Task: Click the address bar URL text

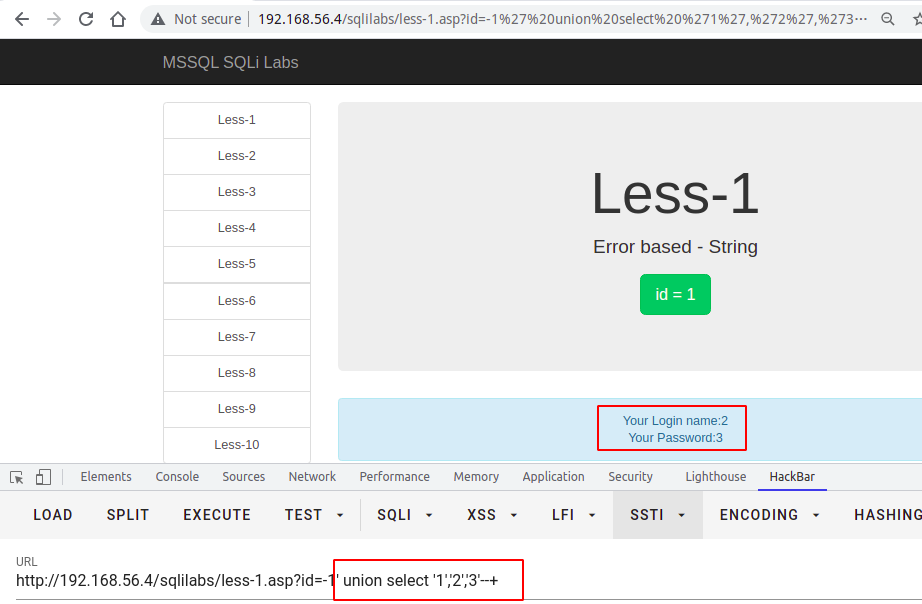Action: 562,19
